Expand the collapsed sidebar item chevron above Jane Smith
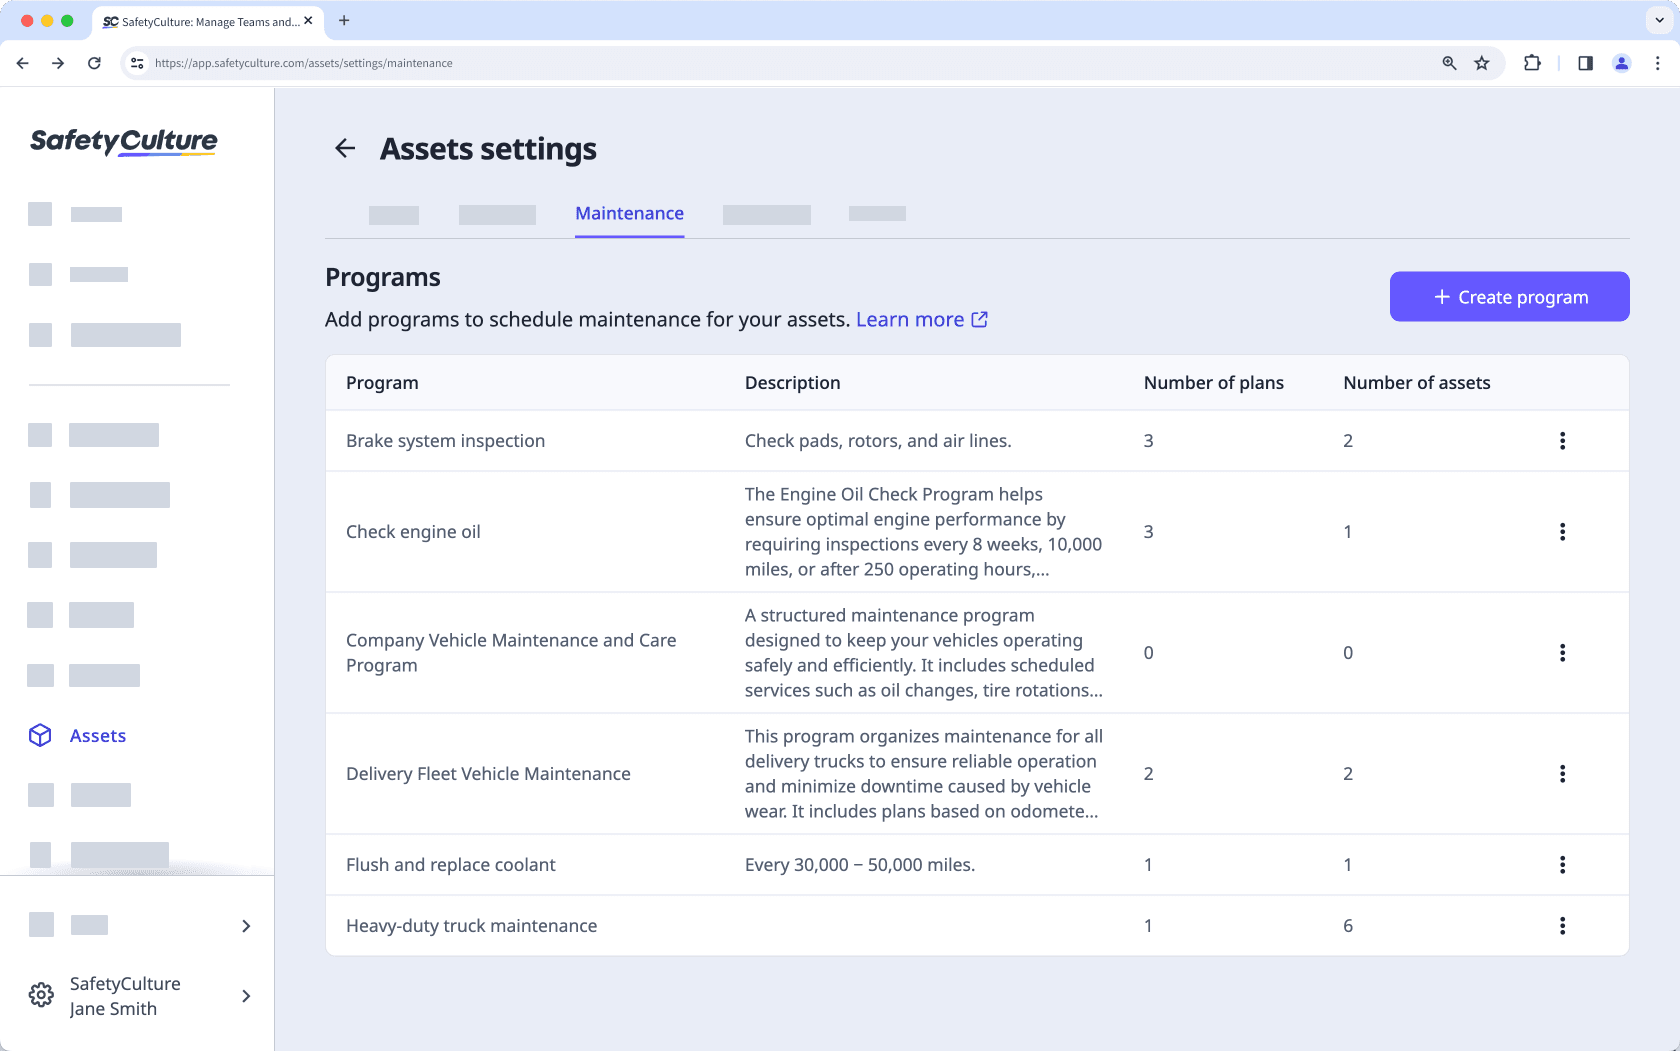The height and width of the screenshot is (1051, 1680). [x=246, y=926]
